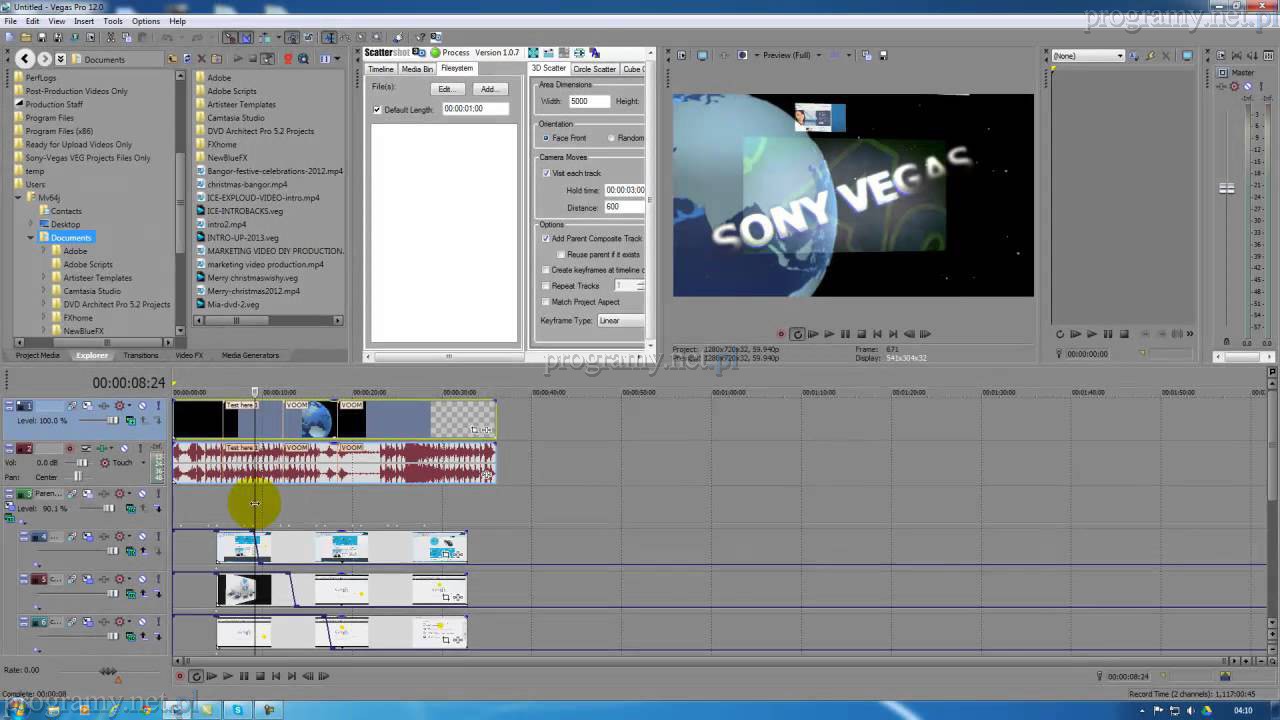Stop playback from the timeline transport bar
This screenshot has width=1280, height=720.
coord(260,676)
